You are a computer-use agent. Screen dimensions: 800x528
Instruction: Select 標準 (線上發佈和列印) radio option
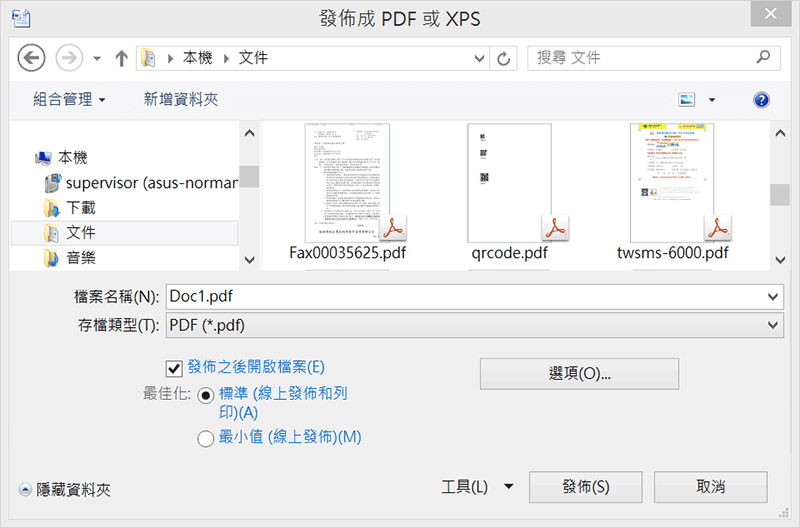tap(206, 395)
